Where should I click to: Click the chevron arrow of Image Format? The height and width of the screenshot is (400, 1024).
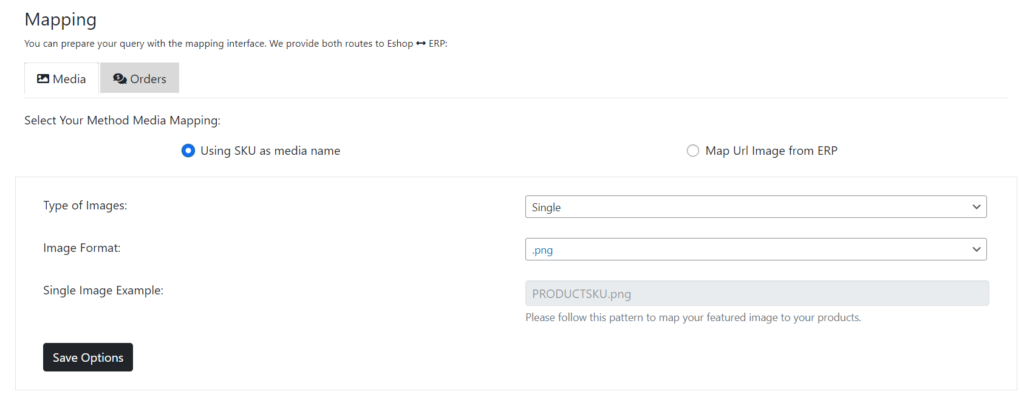(x=976, y=249)
